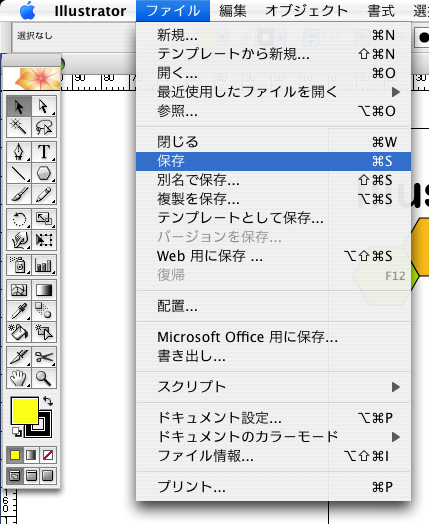Choose プリント... menu item

273,487
